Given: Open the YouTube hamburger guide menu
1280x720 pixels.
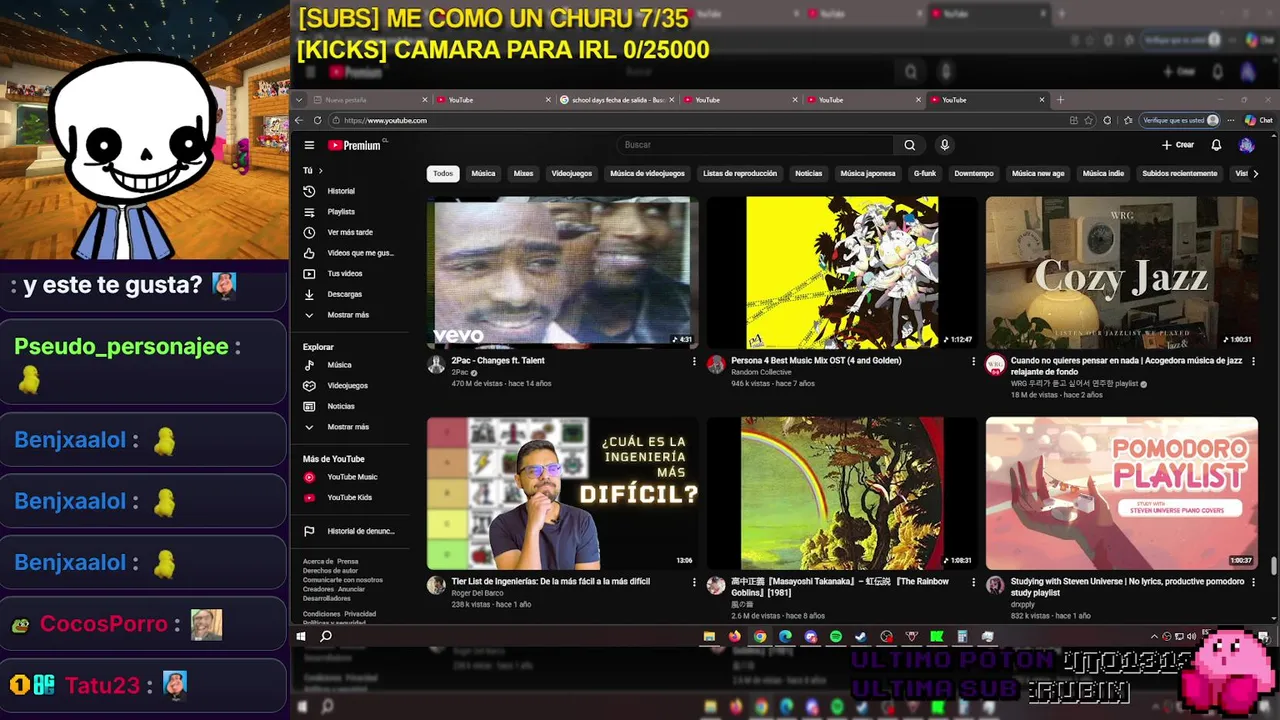Looking at the screenshot, I should tap(309, 145).
